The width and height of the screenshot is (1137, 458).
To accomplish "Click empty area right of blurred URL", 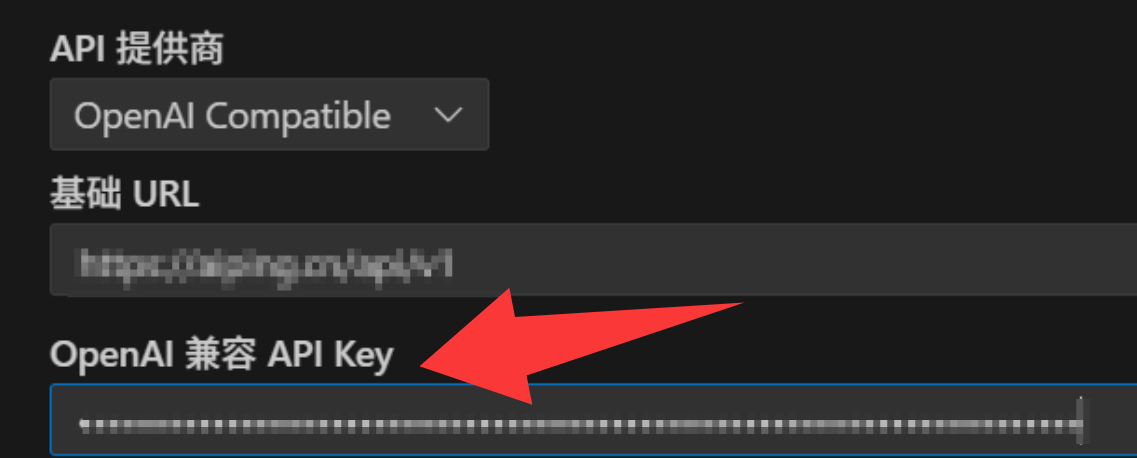I will coord(798,259).
